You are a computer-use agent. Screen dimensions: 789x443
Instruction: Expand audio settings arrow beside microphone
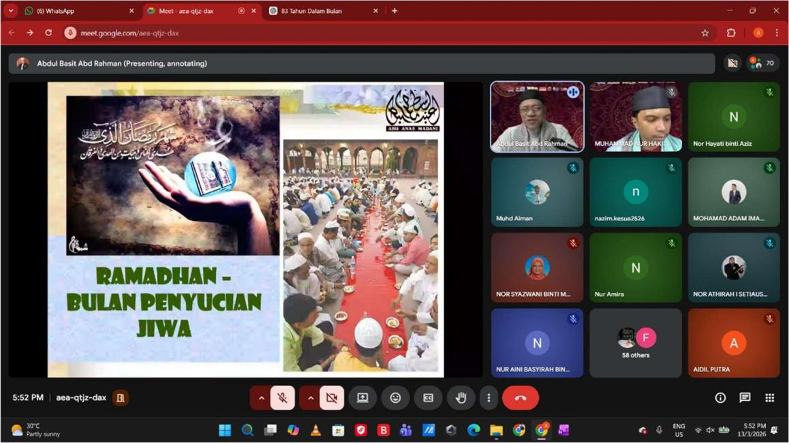point(261,398)
